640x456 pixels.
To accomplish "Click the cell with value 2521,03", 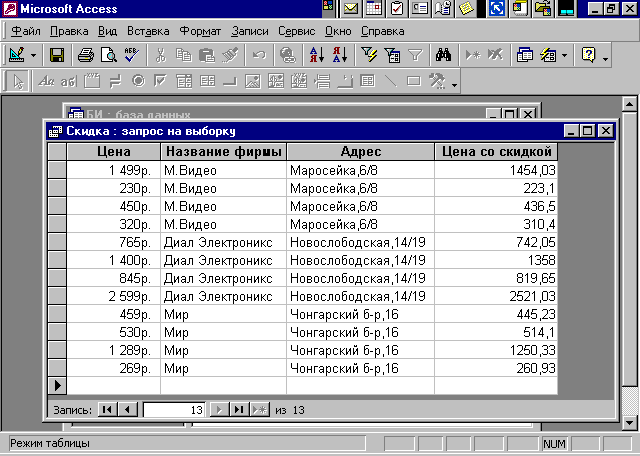I will (x=496, y=296).
